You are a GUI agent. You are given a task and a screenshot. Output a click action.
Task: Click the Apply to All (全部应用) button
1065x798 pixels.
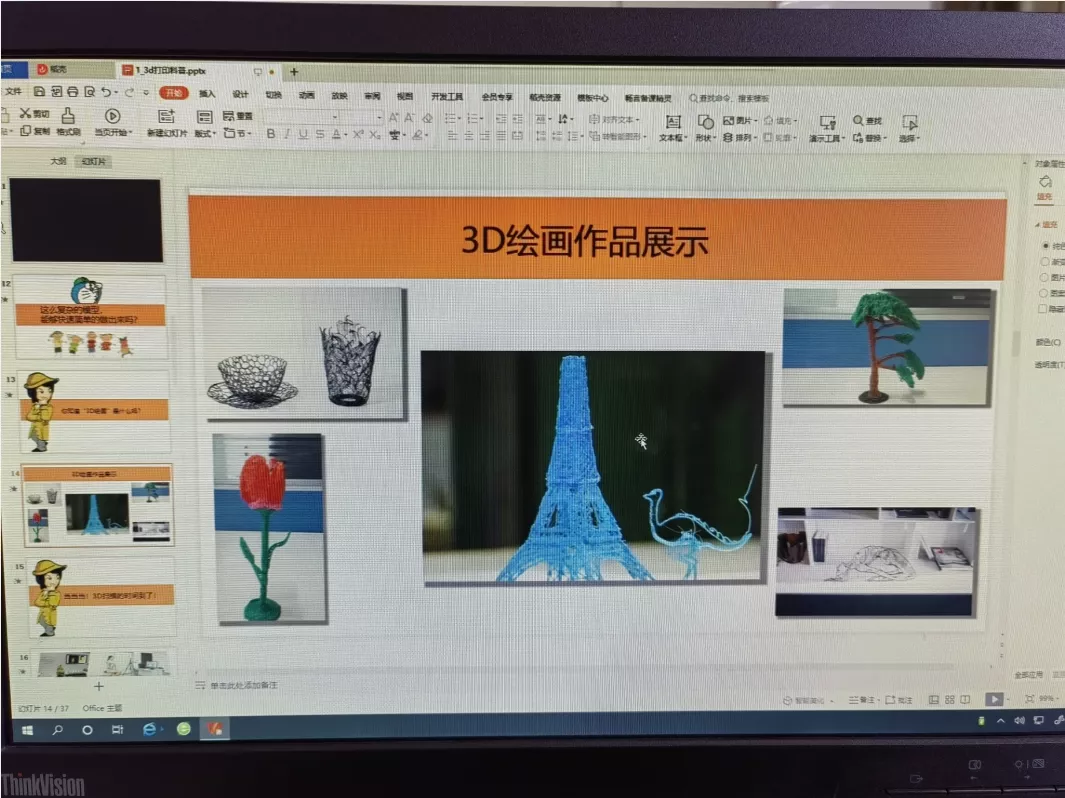[x=1028, y=674]
